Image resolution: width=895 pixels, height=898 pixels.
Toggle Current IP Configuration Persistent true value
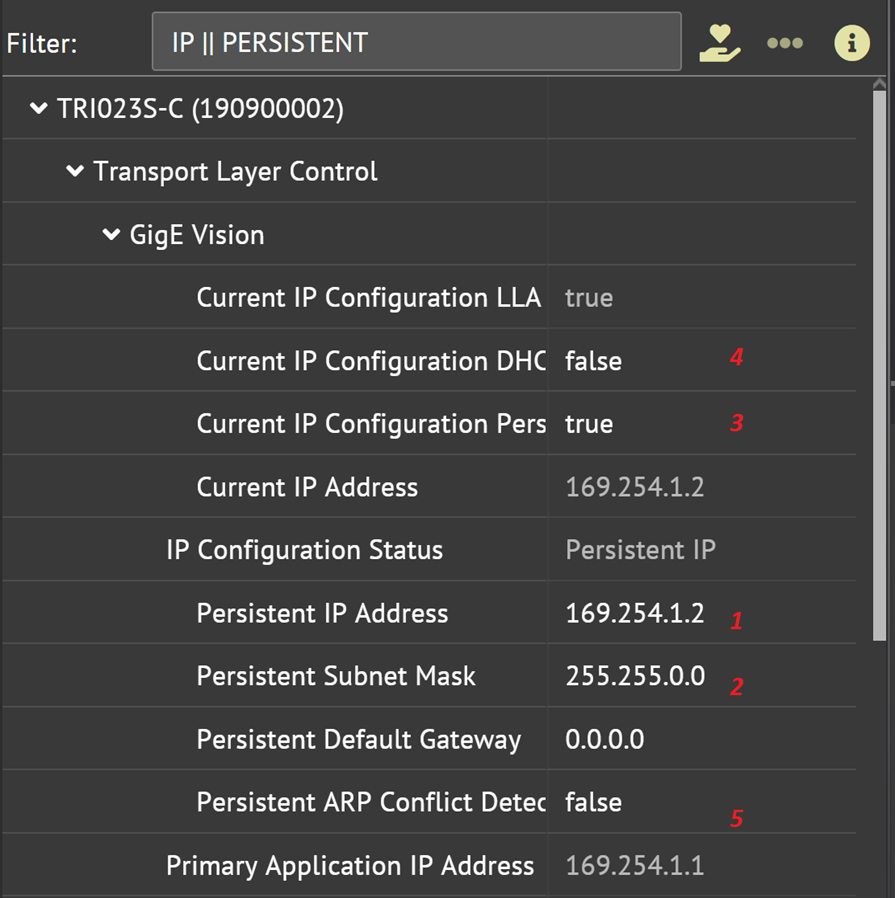[589, 424]
